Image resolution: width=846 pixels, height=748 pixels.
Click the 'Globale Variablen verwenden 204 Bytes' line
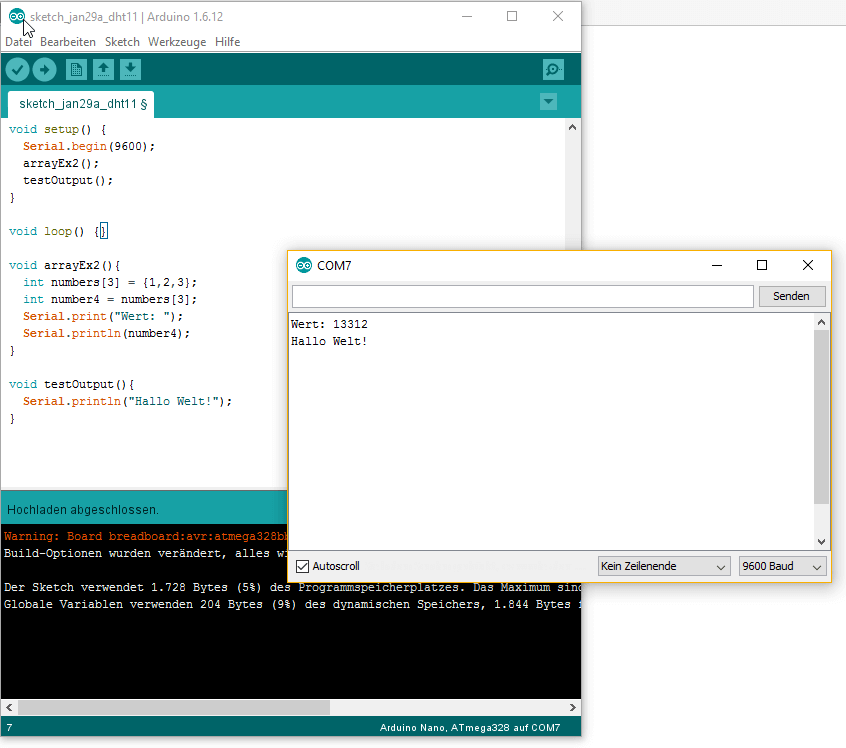292,604
